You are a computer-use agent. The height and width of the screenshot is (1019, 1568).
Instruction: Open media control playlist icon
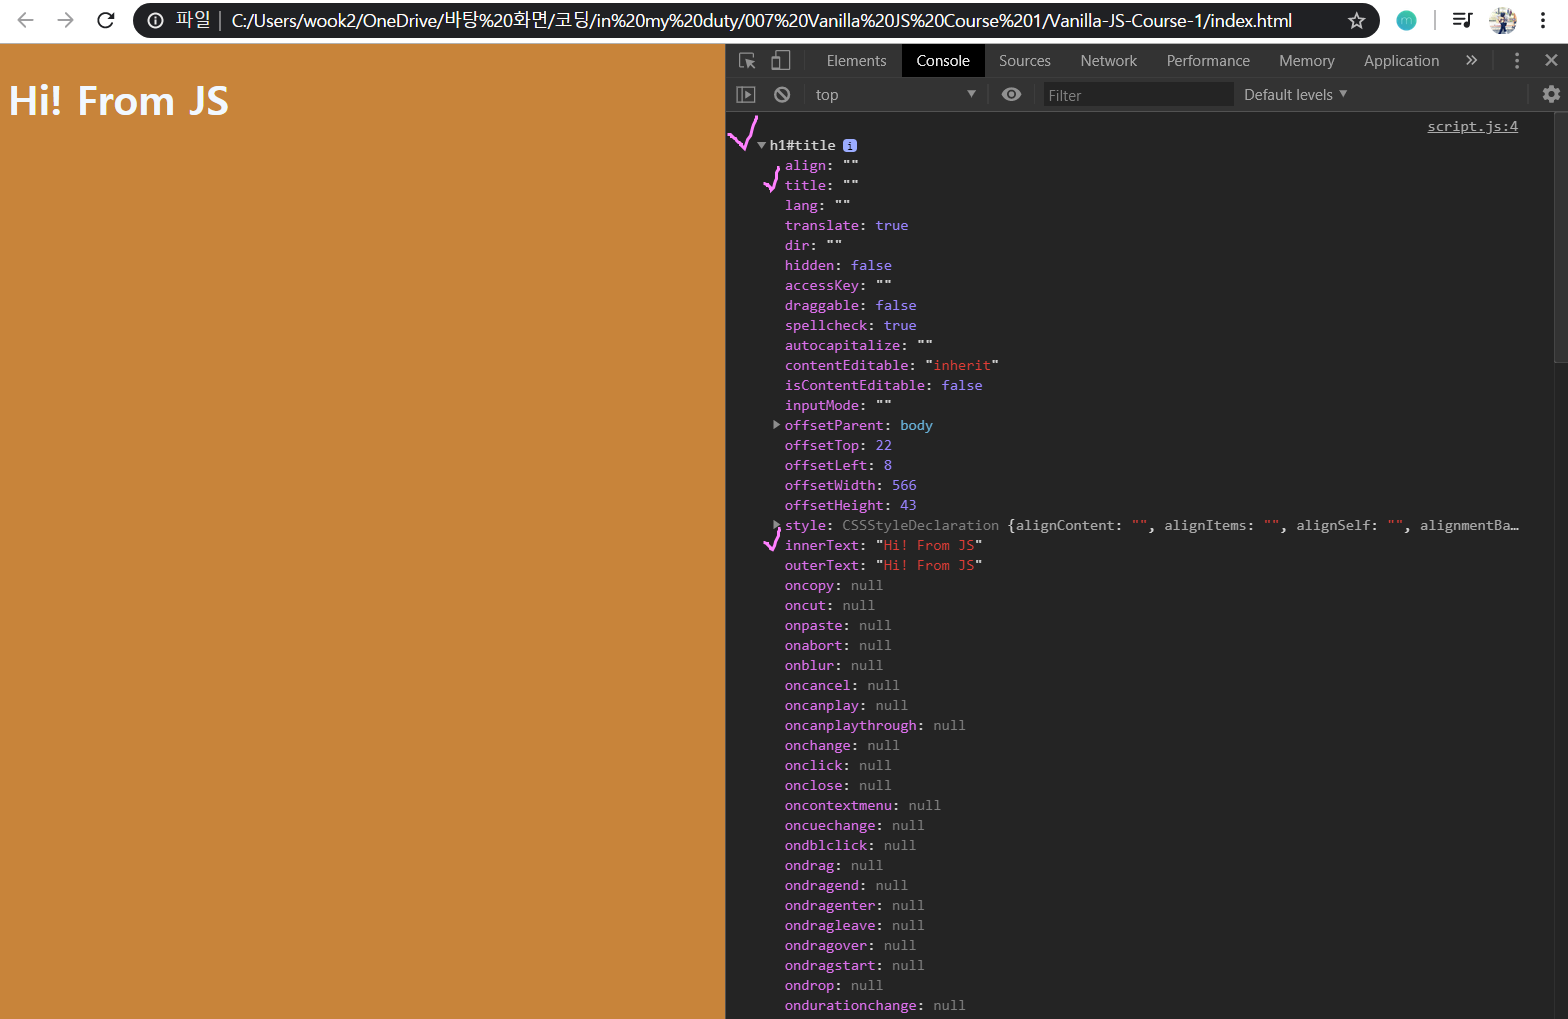(x=1462, y=20)
